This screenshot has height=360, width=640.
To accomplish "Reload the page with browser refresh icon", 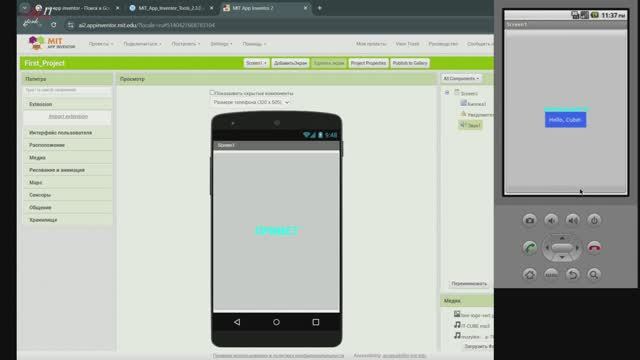I will click(53, 25).
